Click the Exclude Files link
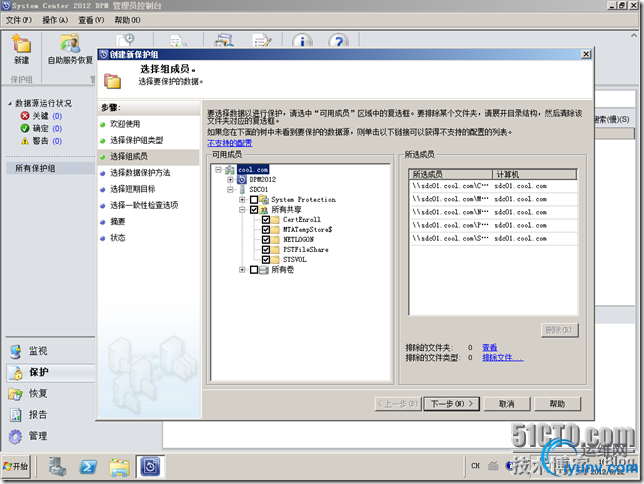The height and width of the screenshot is (484, 644). (503, 358)
